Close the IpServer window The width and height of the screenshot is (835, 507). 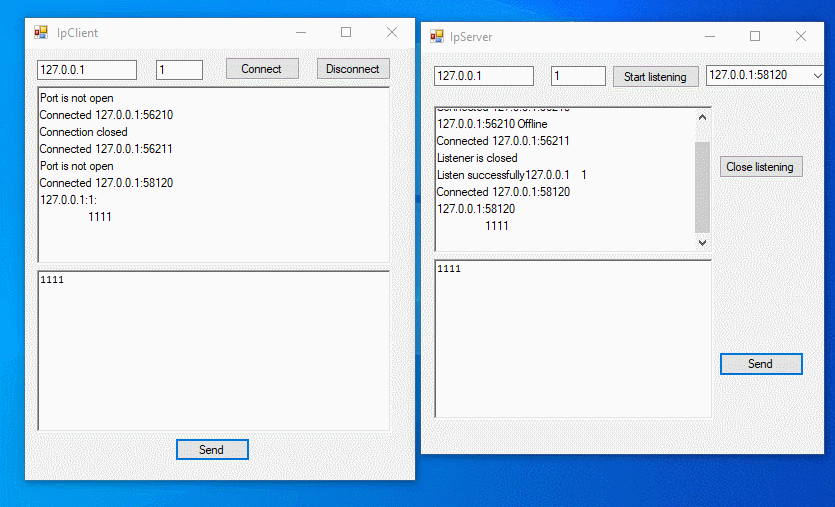(801, 36)
